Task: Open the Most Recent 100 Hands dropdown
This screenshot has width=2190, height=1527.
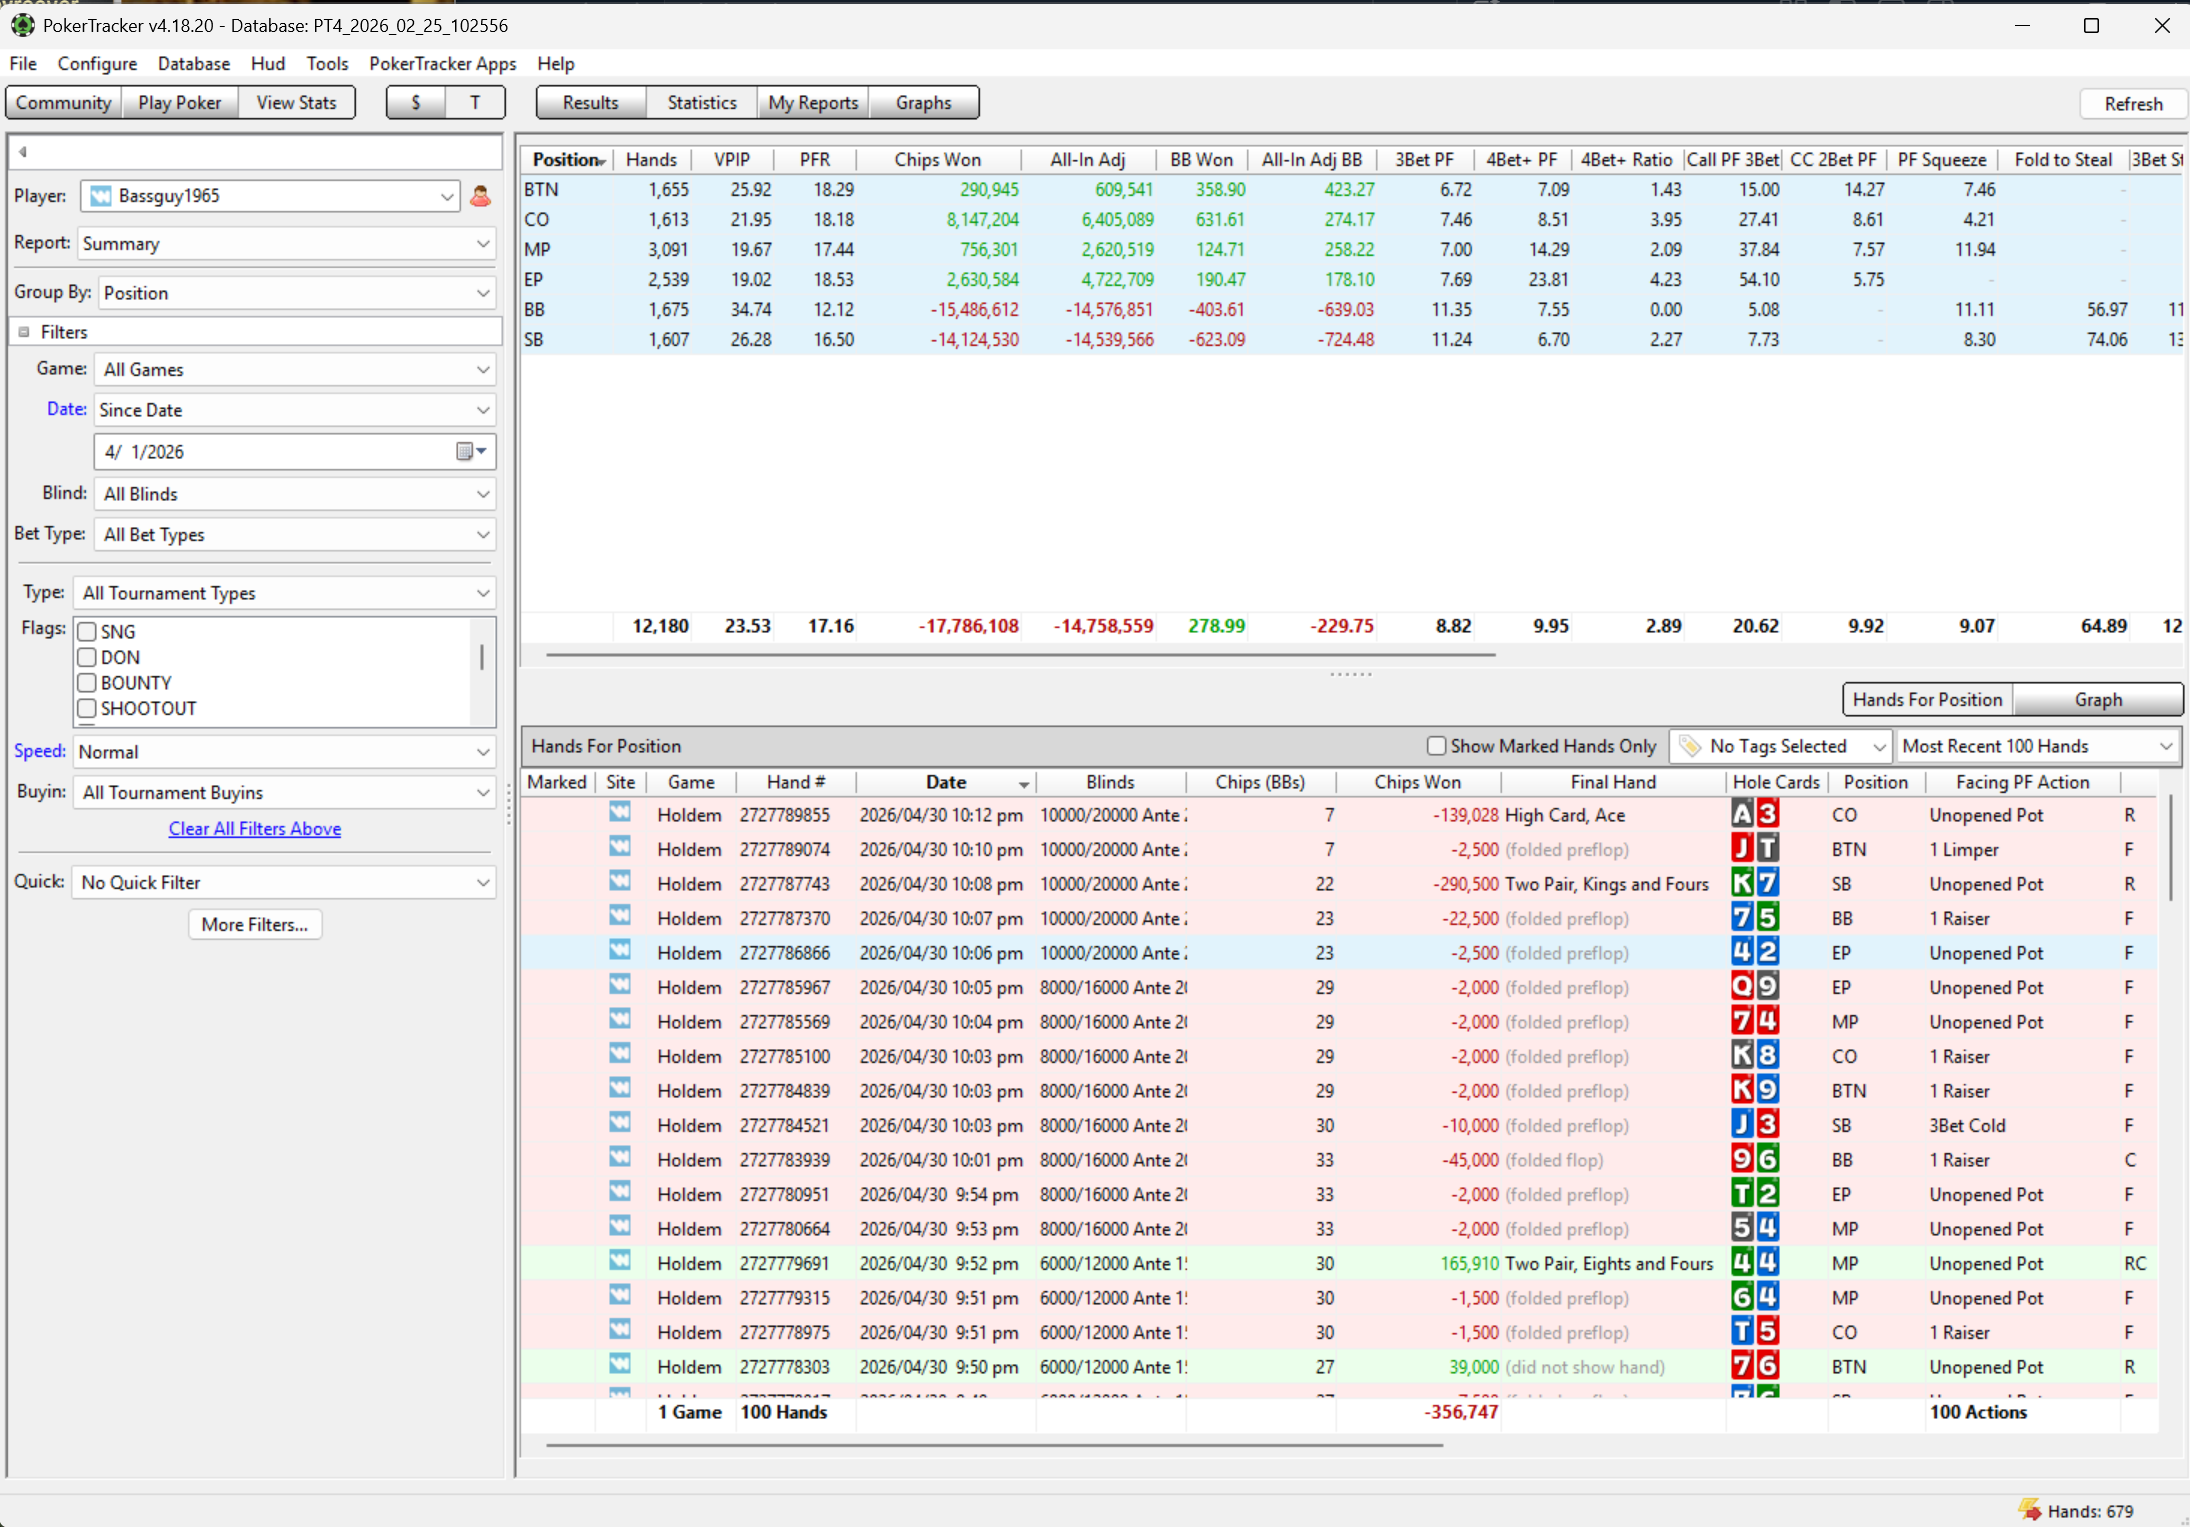Action: tap(2038, 746)
